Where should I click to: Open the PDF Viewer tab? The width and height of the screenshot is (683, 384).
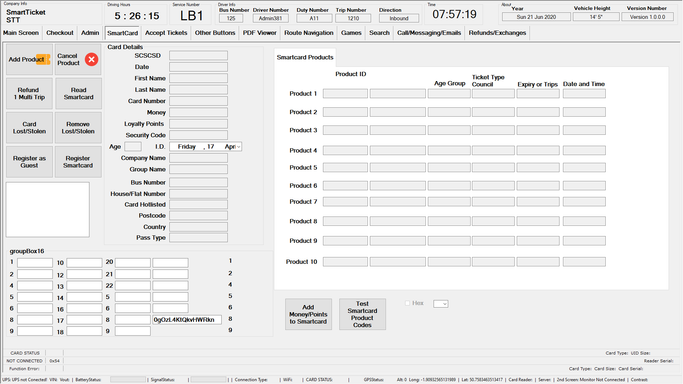coord(260,33)
